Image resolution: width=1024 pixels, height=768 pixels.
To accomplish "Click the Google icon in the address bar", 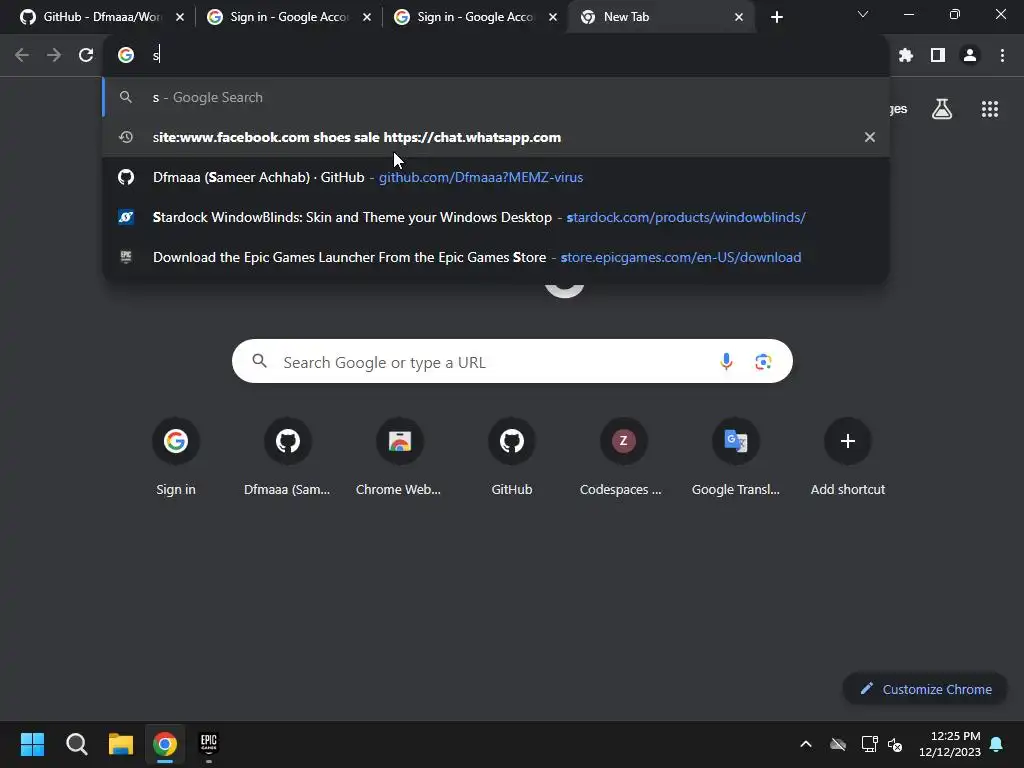I will [126, 56].
